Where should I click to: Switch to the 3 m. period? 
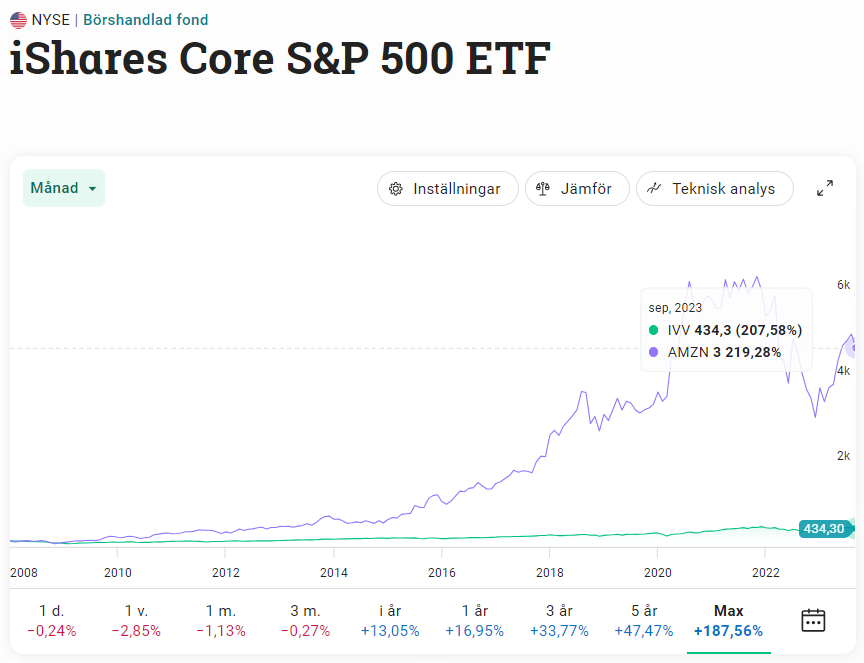click(x=308, y=620)
